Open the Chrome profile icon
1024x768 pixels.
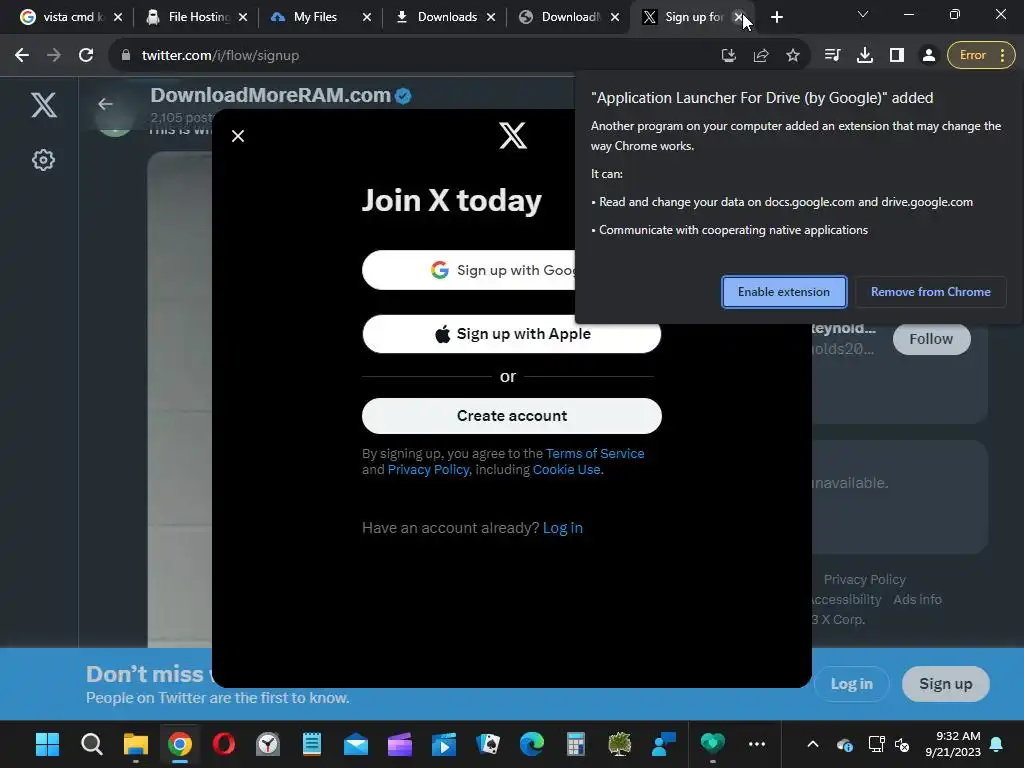(x=929, y=56)
